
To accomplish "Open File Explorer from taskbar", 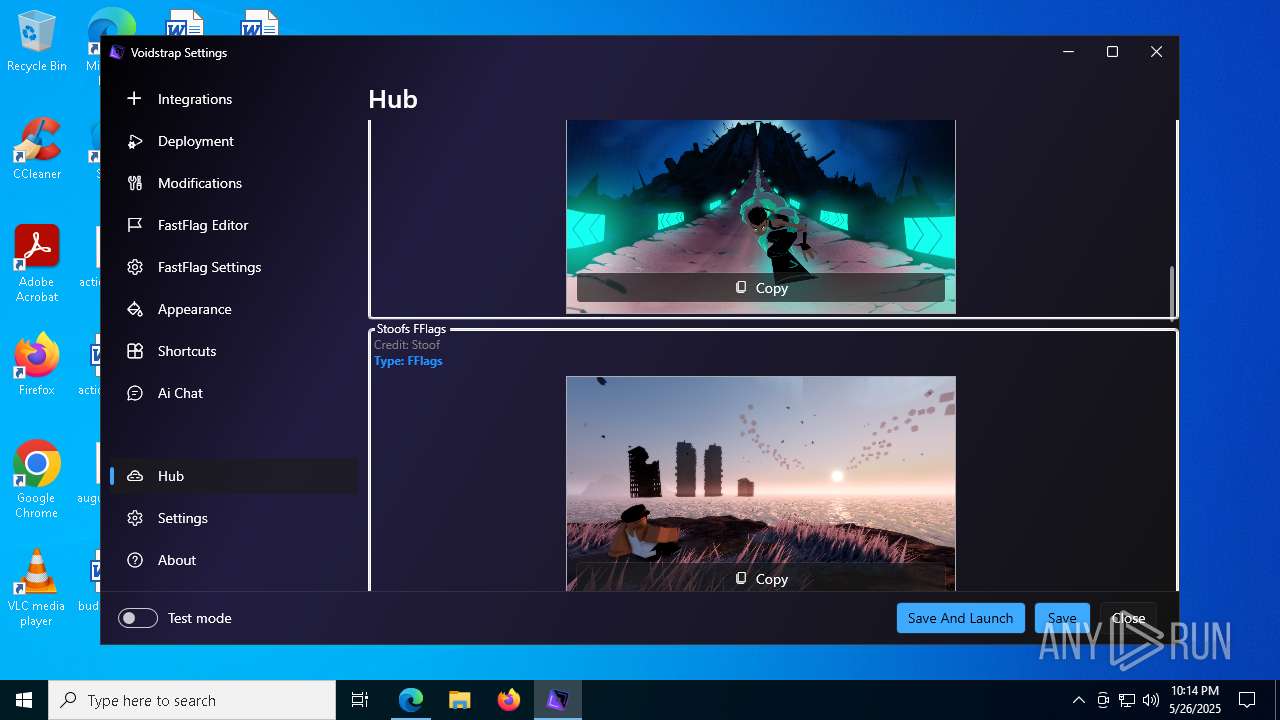I will 460,700.
